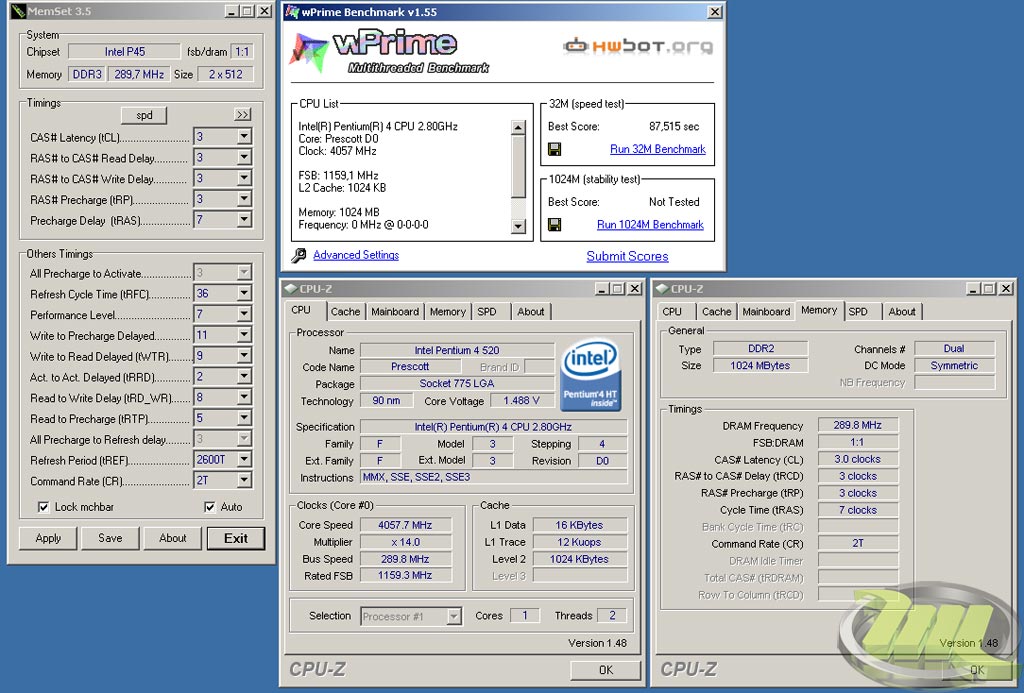Click the Run 1024M Benchmark link
Viewport: 1024px width, 693px height.
click(x=650, y=225)
